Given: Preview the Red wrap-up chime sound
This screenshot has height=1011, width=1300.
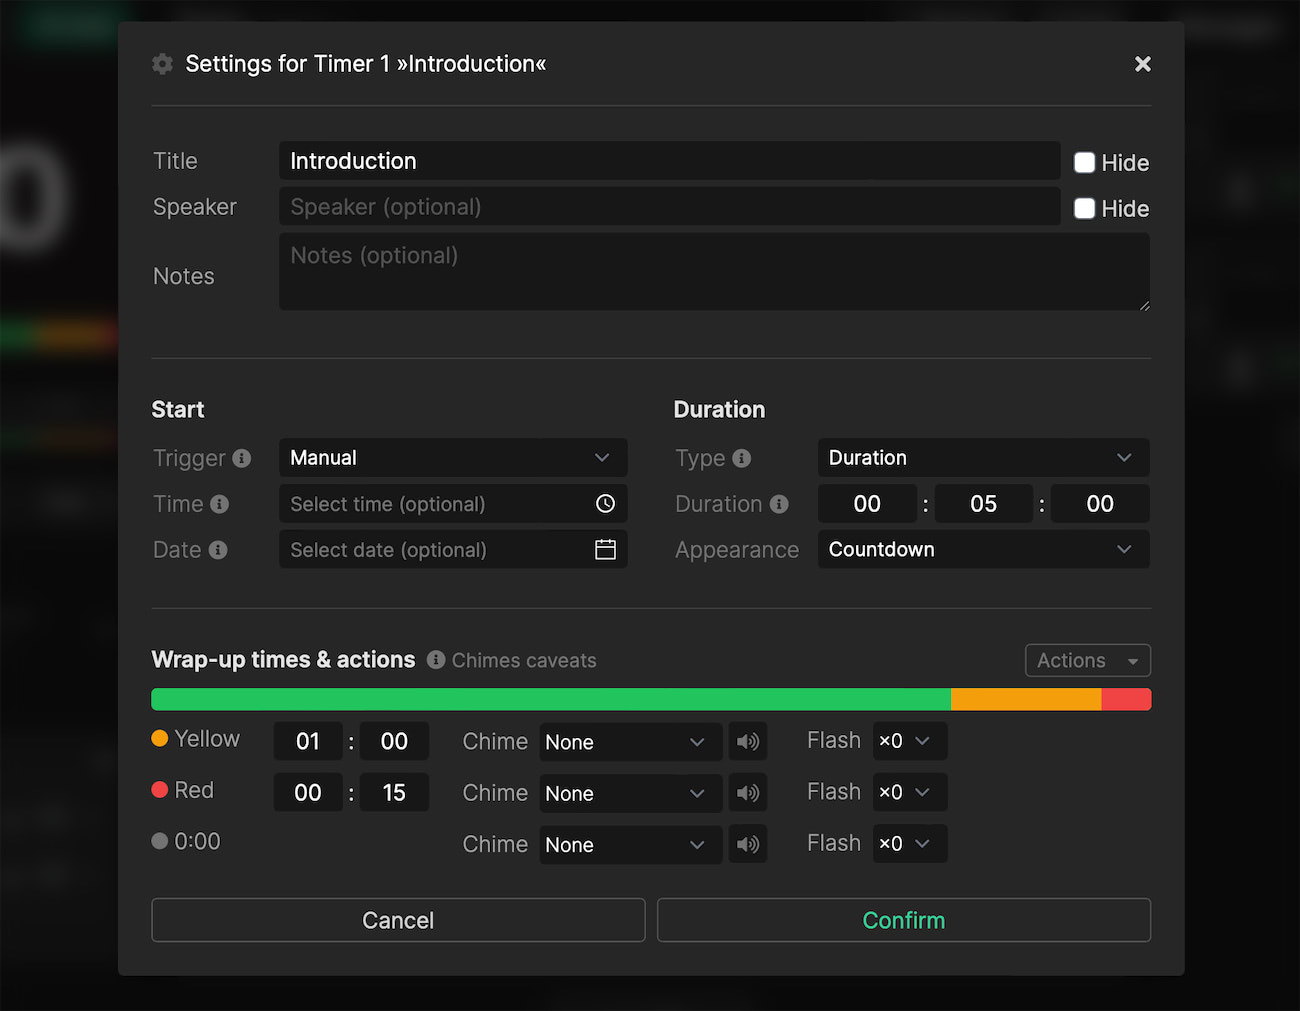Looking at the screenshot, I should coord(747,792).
